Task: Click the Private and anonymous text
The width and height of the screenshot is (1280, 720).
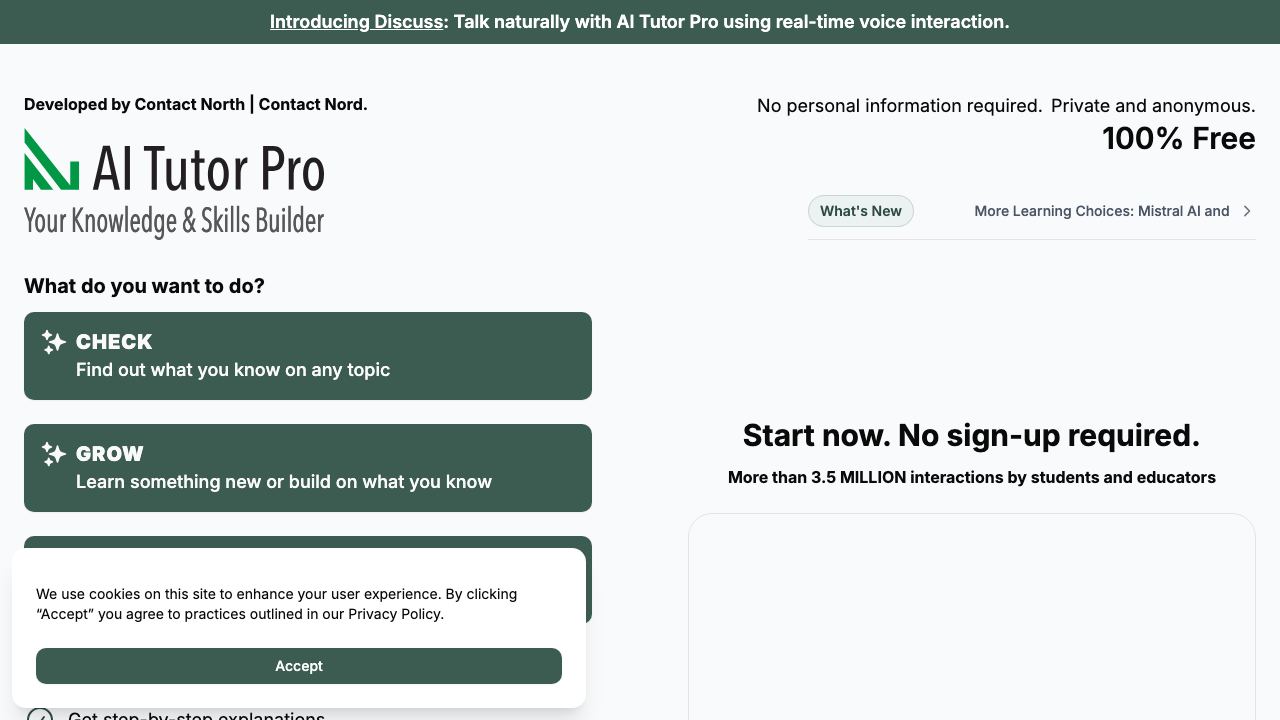Action: (x=1153, y=106)
